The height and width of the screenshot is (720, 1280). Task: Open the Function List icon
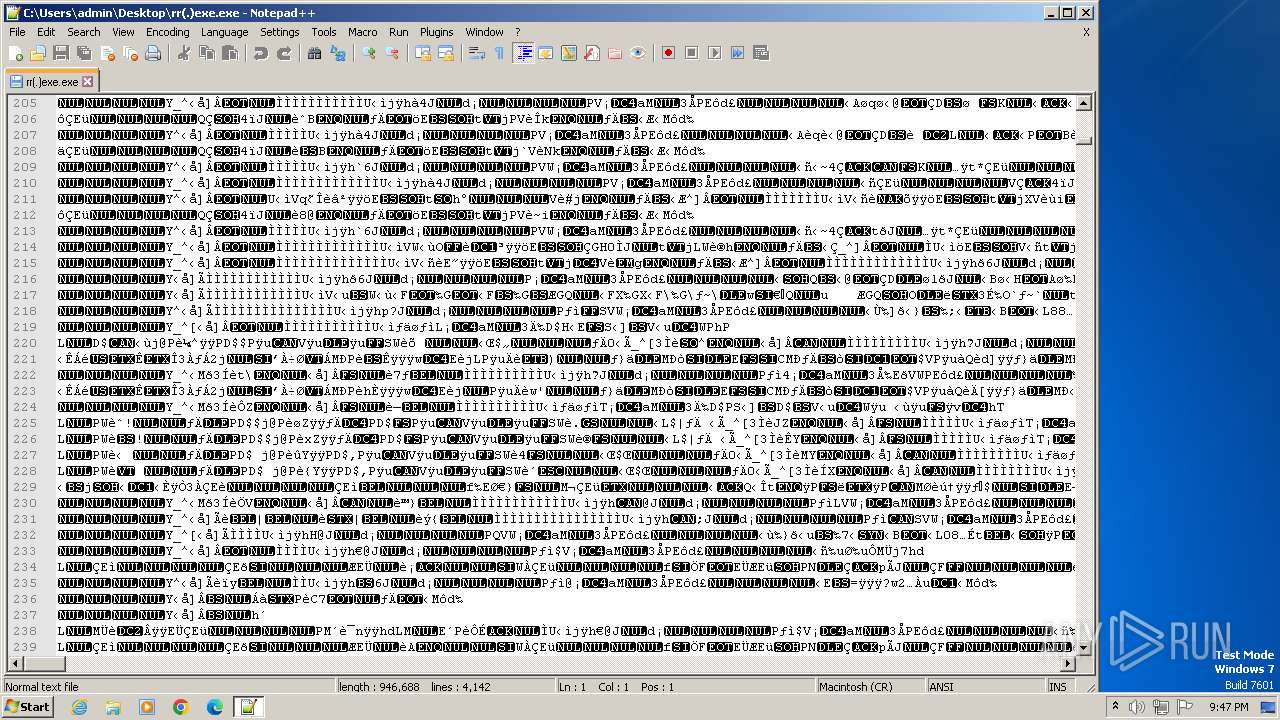pos(592,53)
